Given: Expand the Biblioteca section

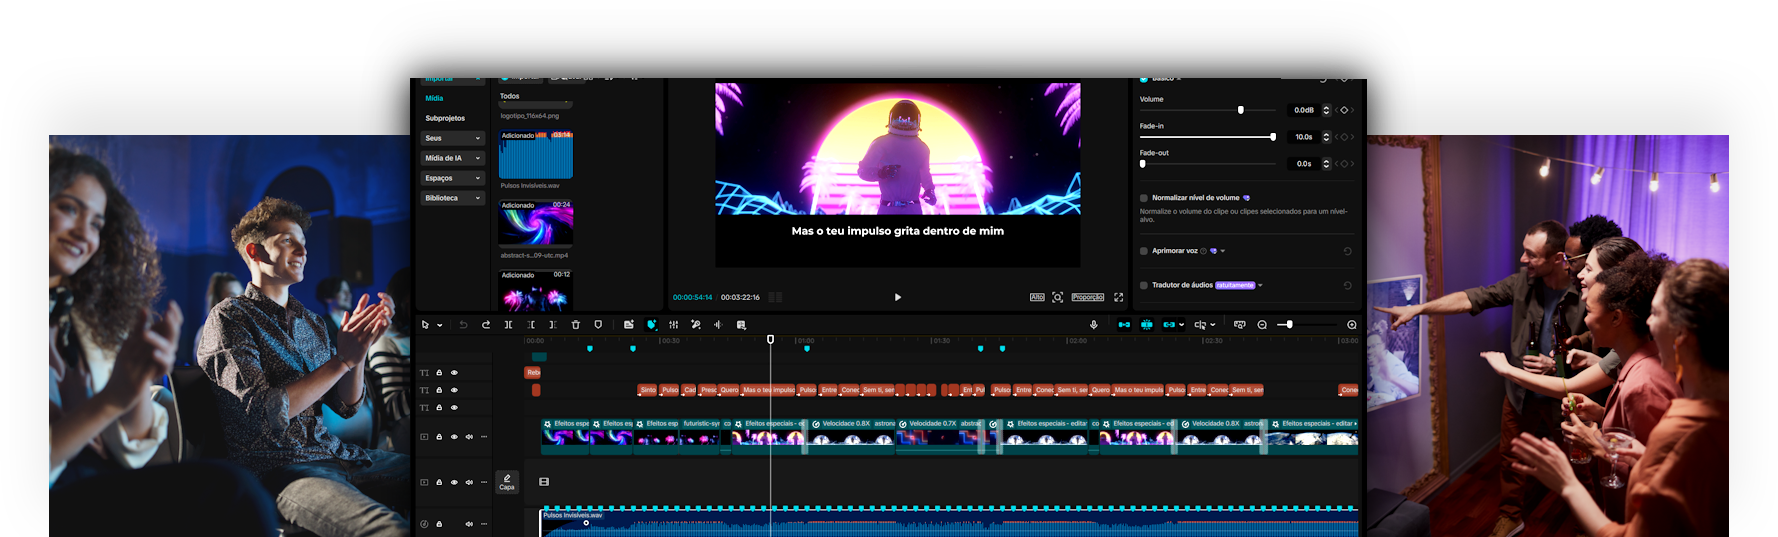Looking at the screenshot, I should click(x=478, y=198).
